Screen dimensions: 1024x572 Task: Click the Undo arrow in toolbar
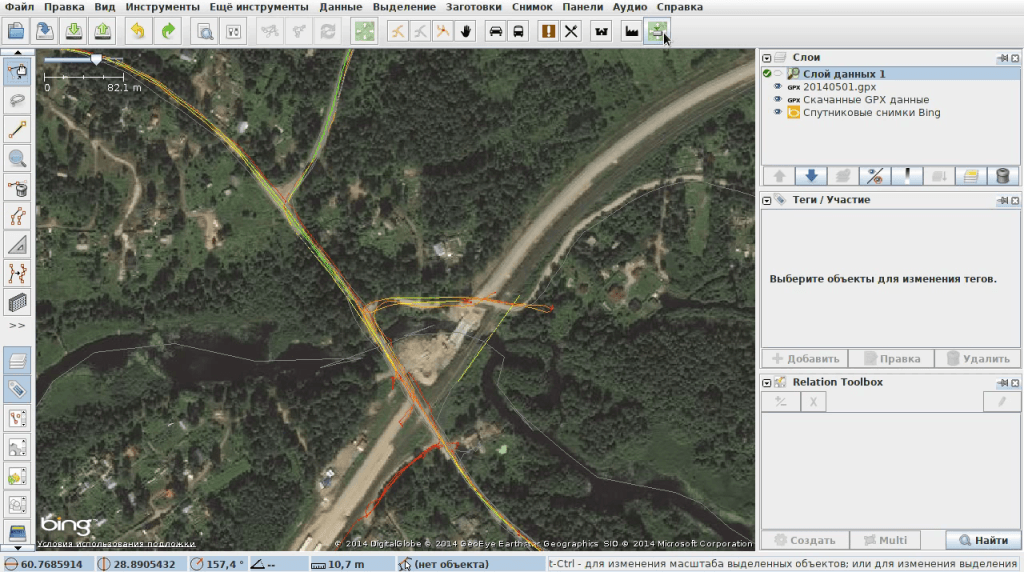click(137, 31)
